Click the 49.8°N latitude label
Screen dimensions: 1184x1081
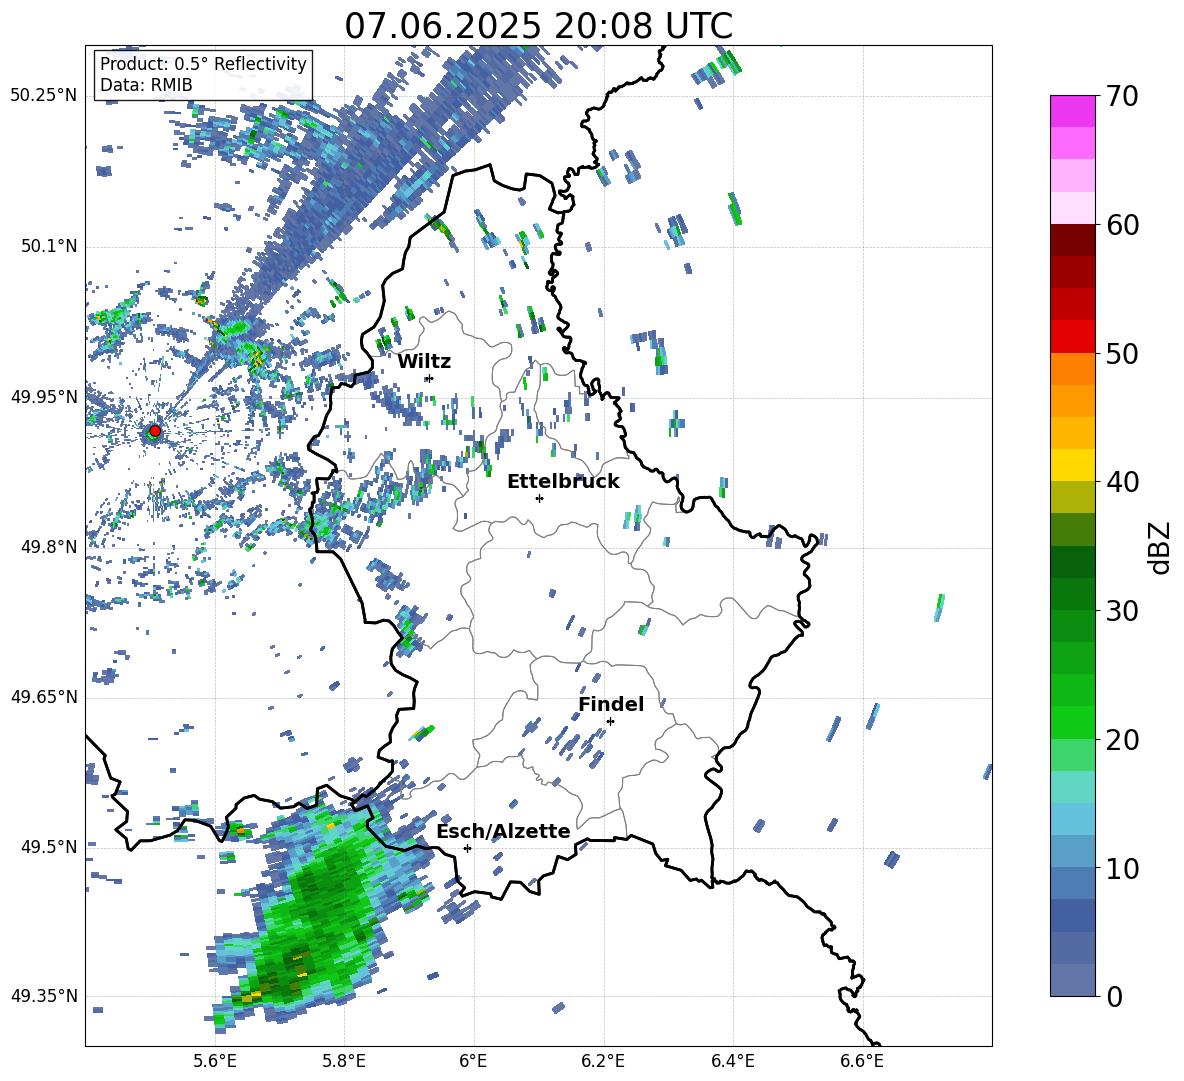[49, 547]
